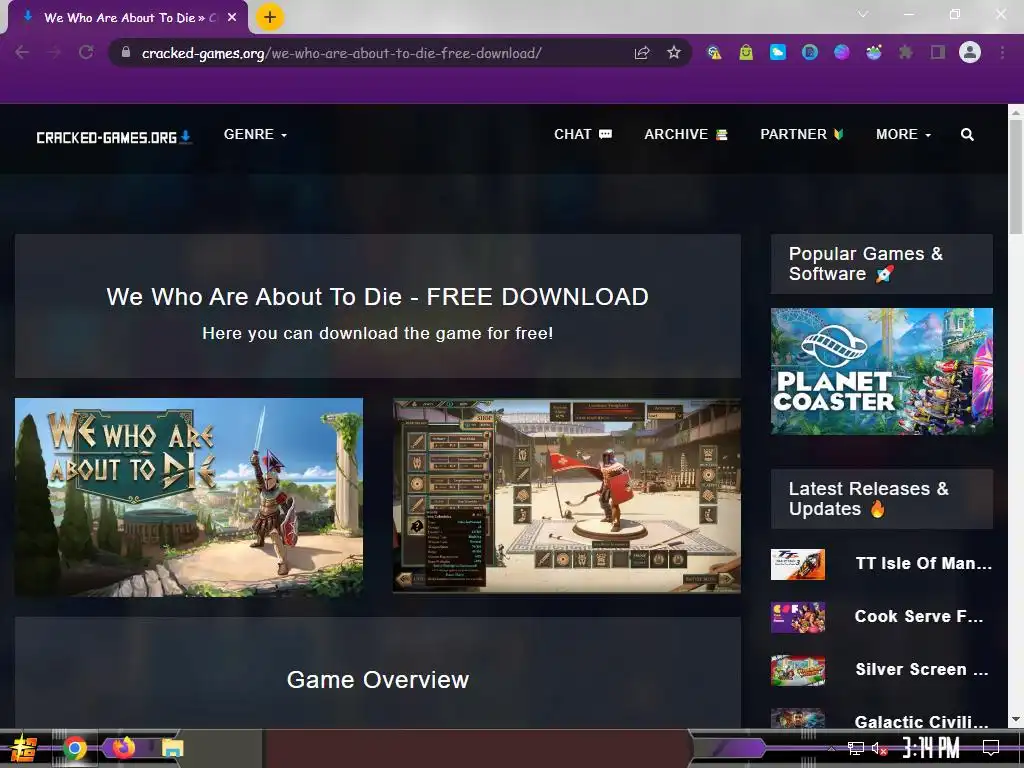Open the gameplay arena screenshot
The image size is (1024, 768).
coord(567,496)
